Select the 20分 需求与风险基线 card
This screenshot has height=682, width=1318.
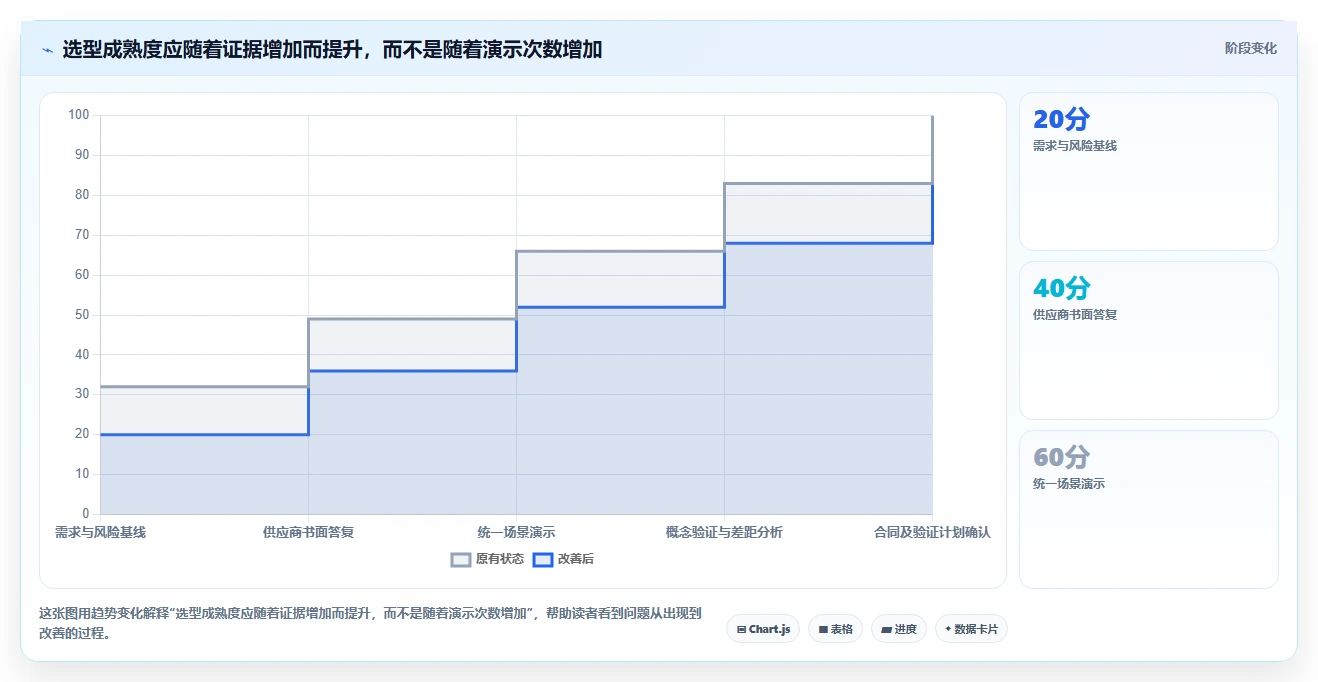(1148, 171)
